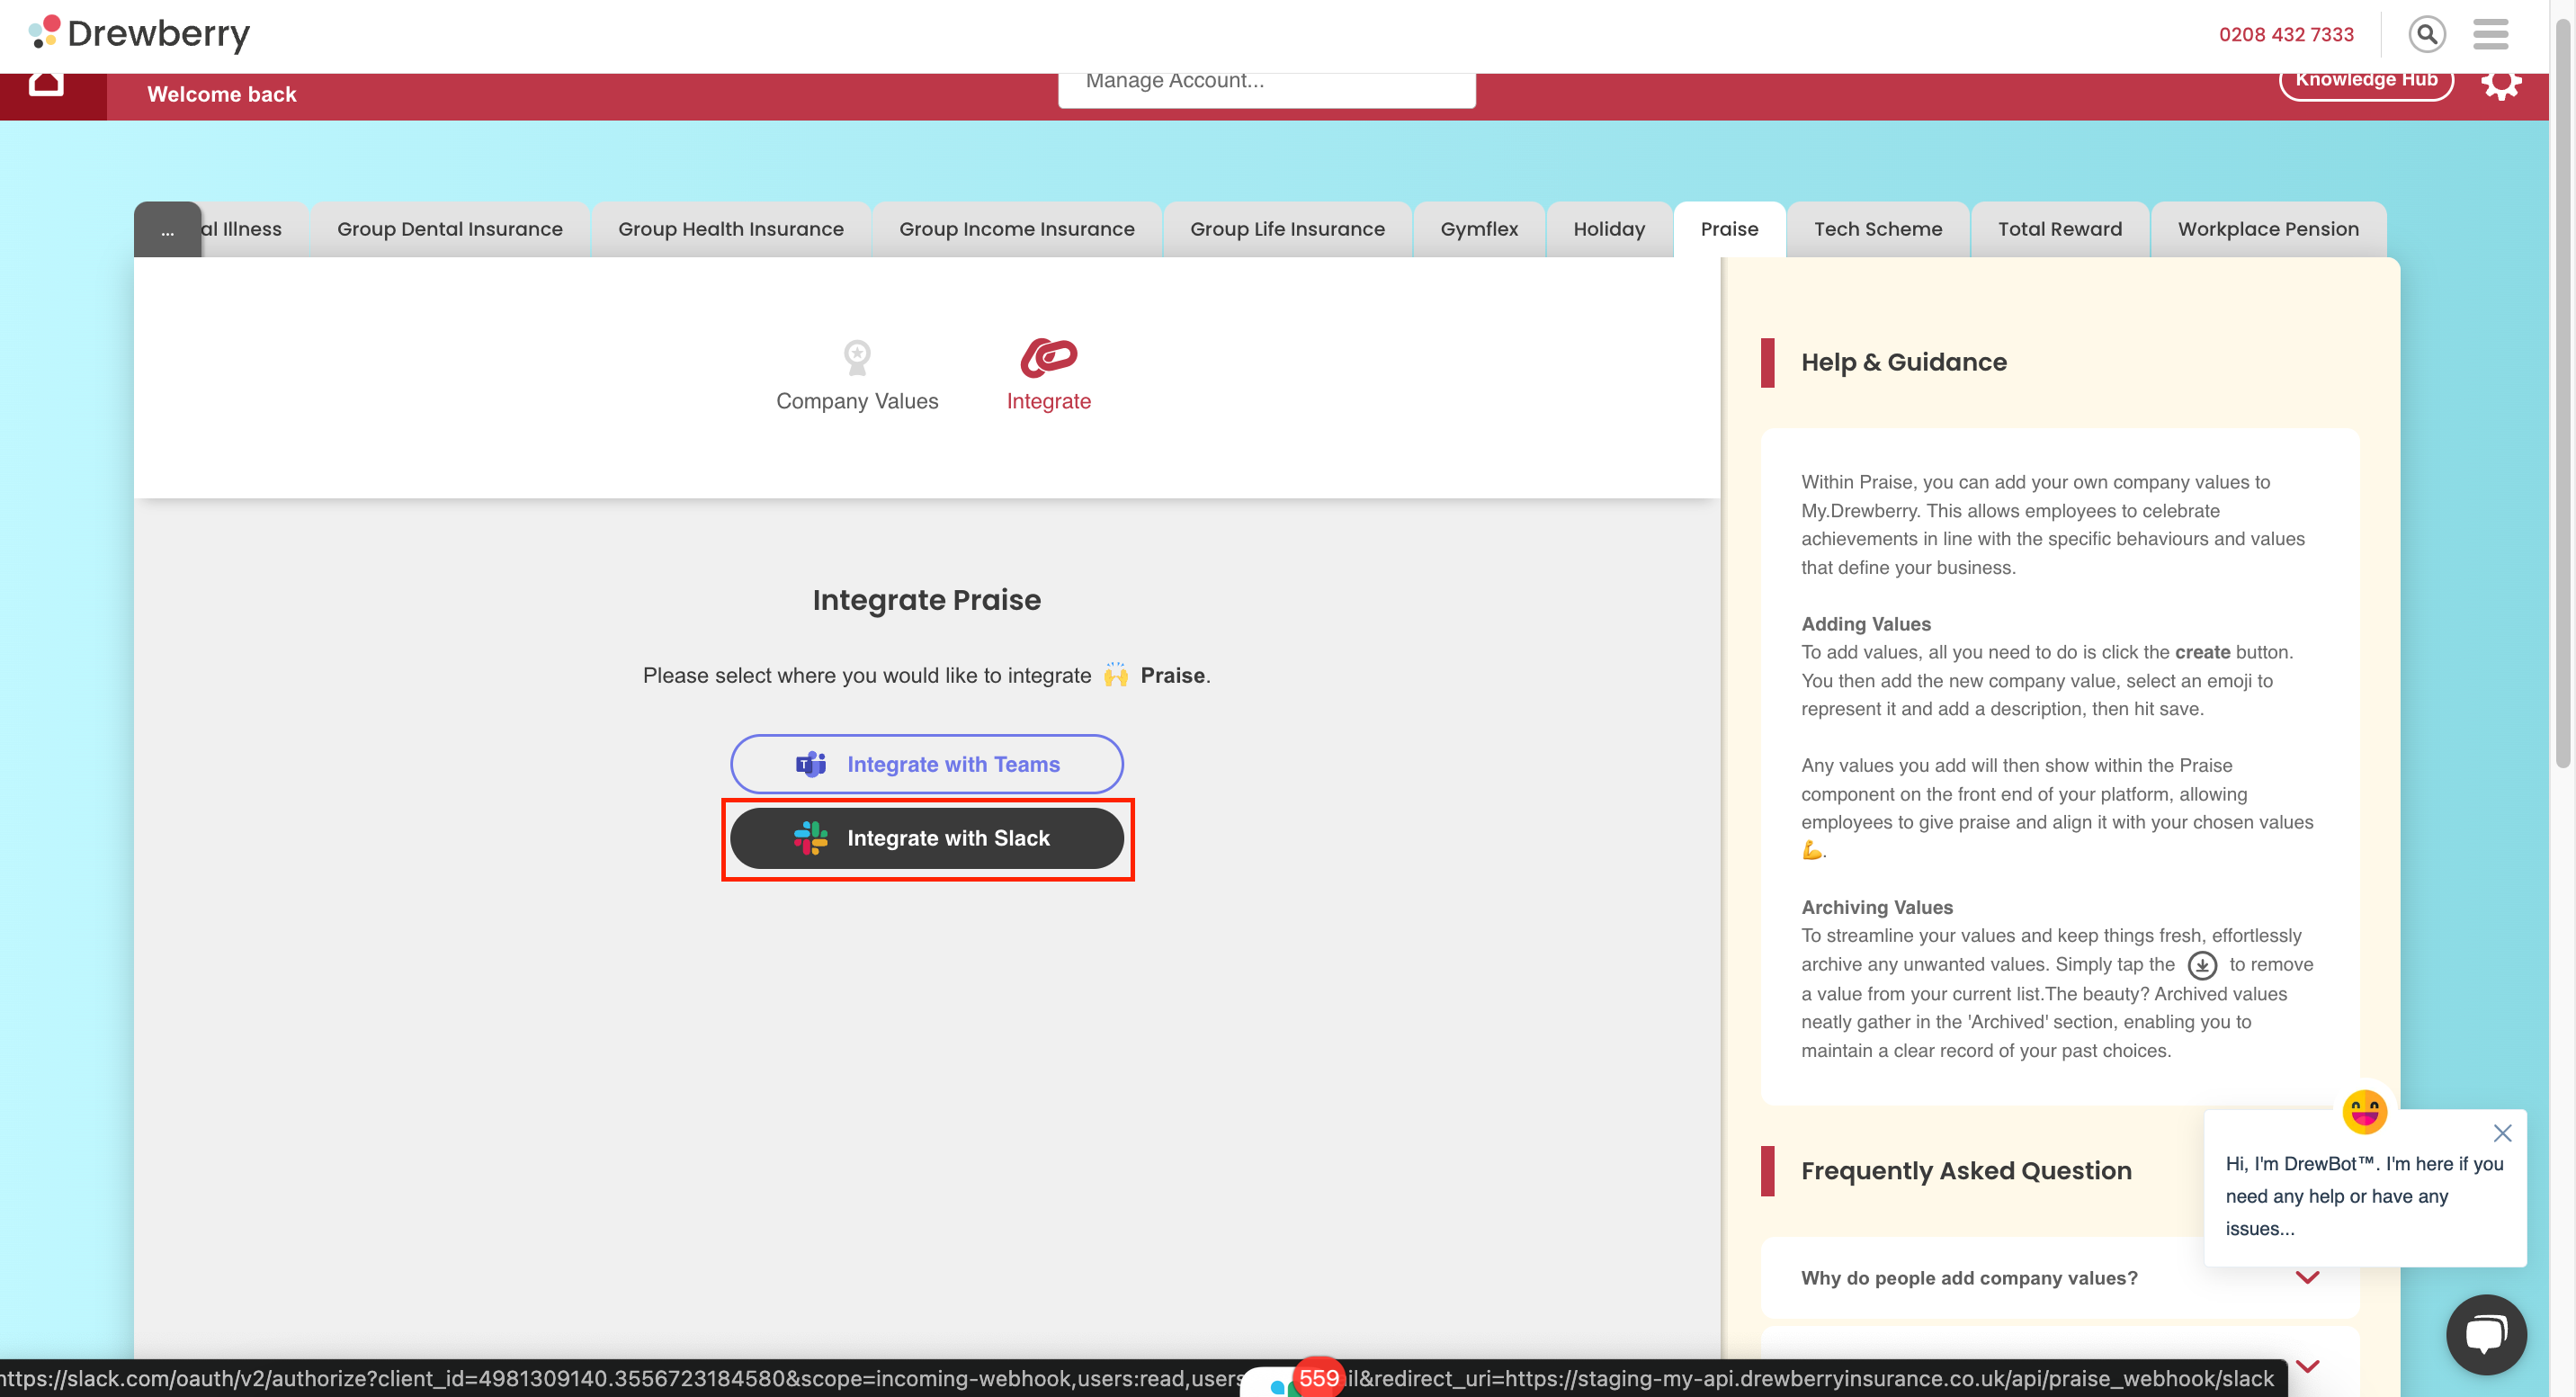Click the Help & Guidance heading

[1903, 362]
